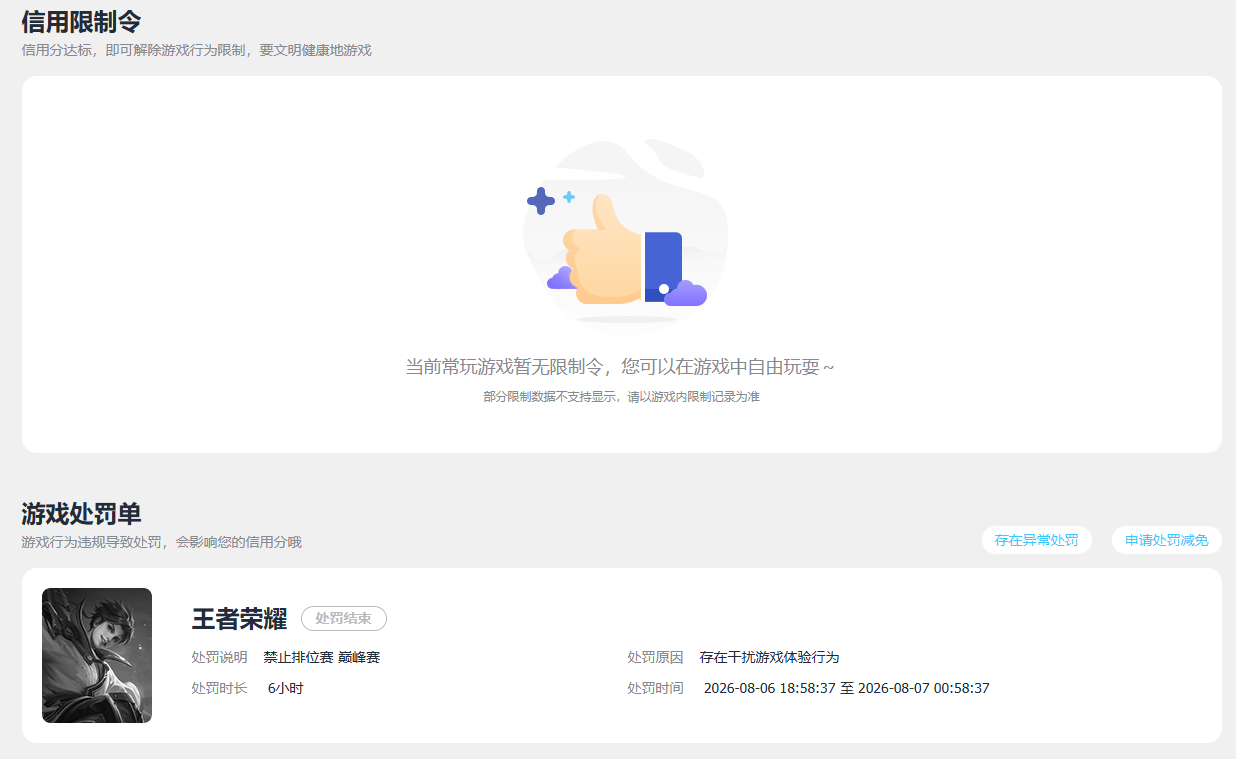1236x759 pixels.
Task: Select the 王者荣耀 hero avatar thumbnail
Action: pos(97,655)
